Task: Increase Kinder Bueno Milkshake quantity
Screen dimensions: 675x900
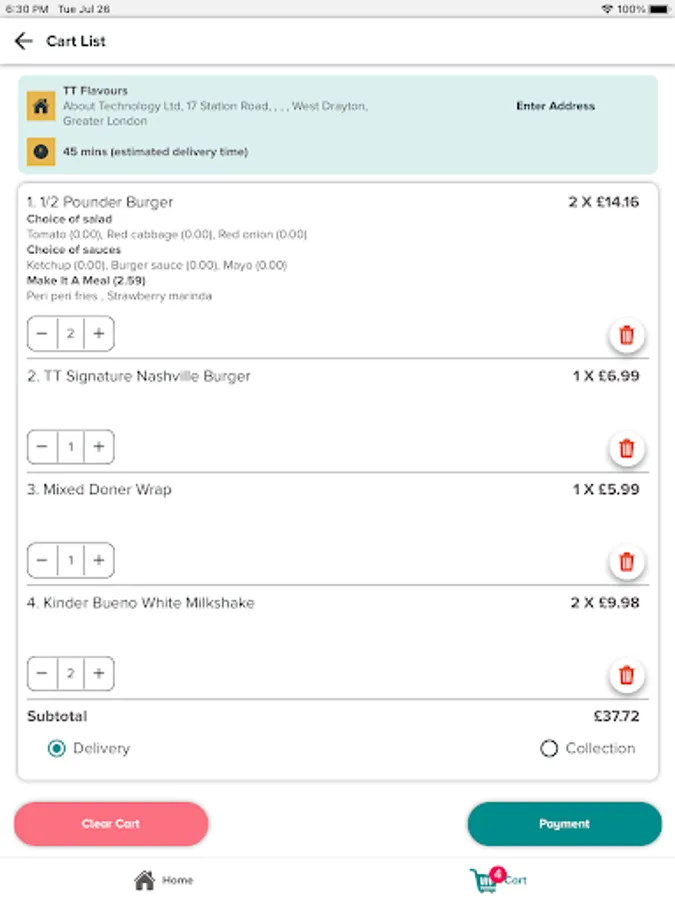Action: (x=98, y=674)
